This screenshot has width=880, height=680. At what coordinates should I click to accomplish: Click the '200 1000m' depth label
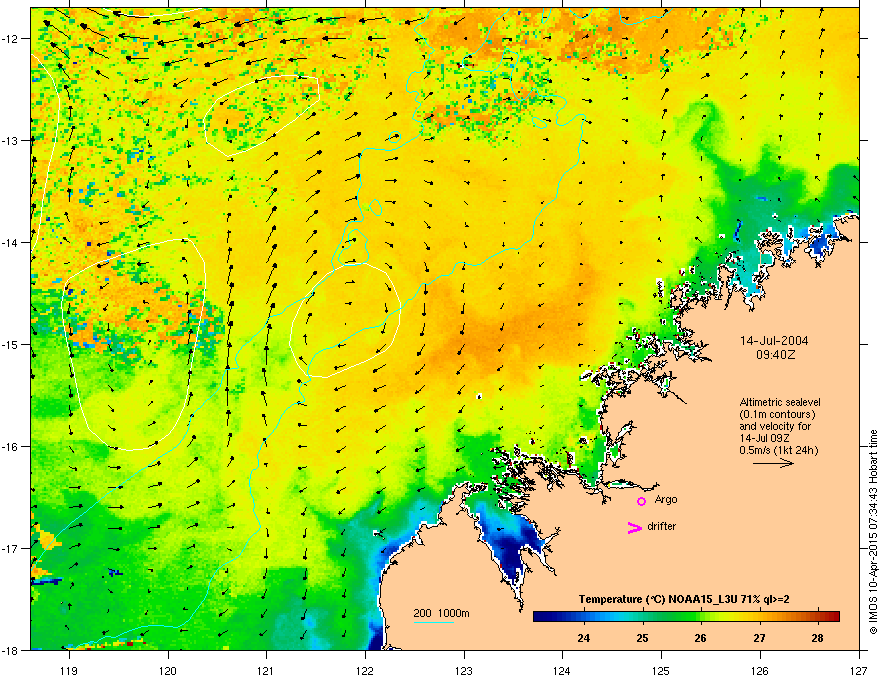(x=441, y=613)
